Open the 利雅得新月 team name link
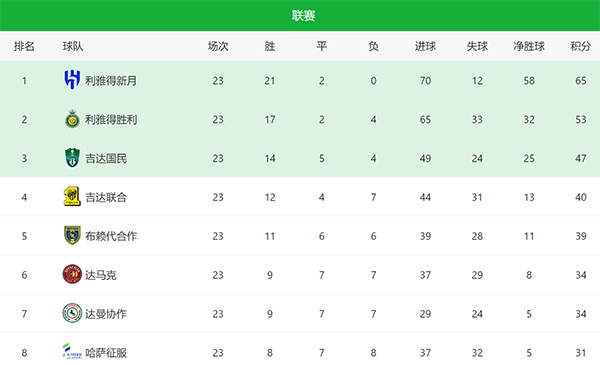This screenshot has width=600, height=365. [111, 81]
